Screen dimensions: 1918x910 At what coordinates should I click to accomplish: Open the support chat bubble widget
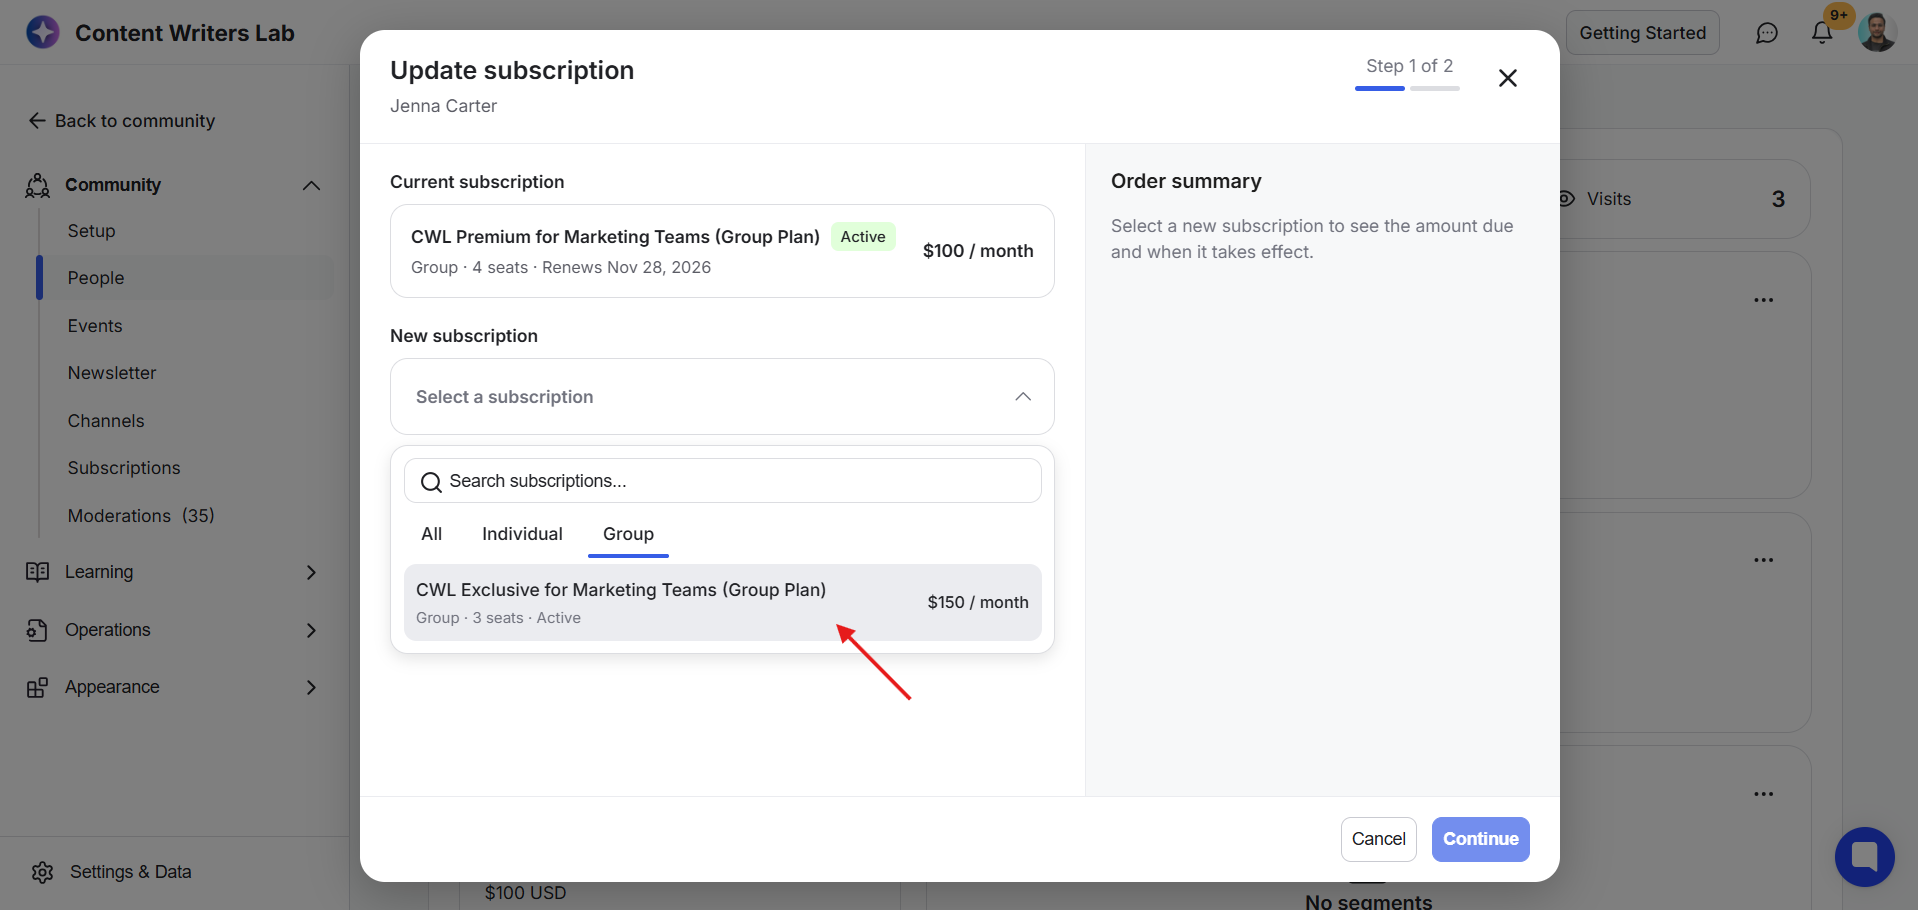[1865, 857]
